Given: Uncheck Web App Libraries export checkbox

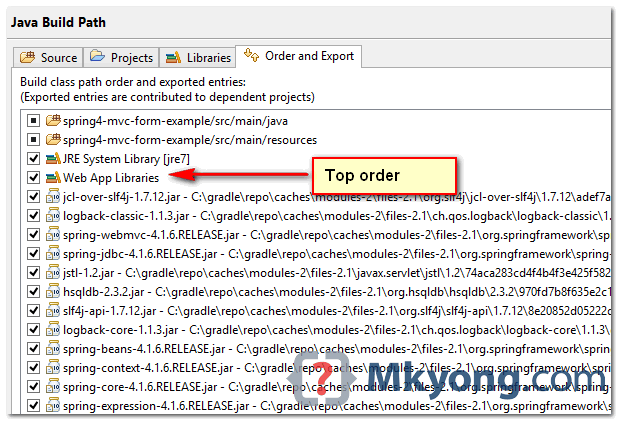Looking at the screenshot, I should tap(34, 177).
